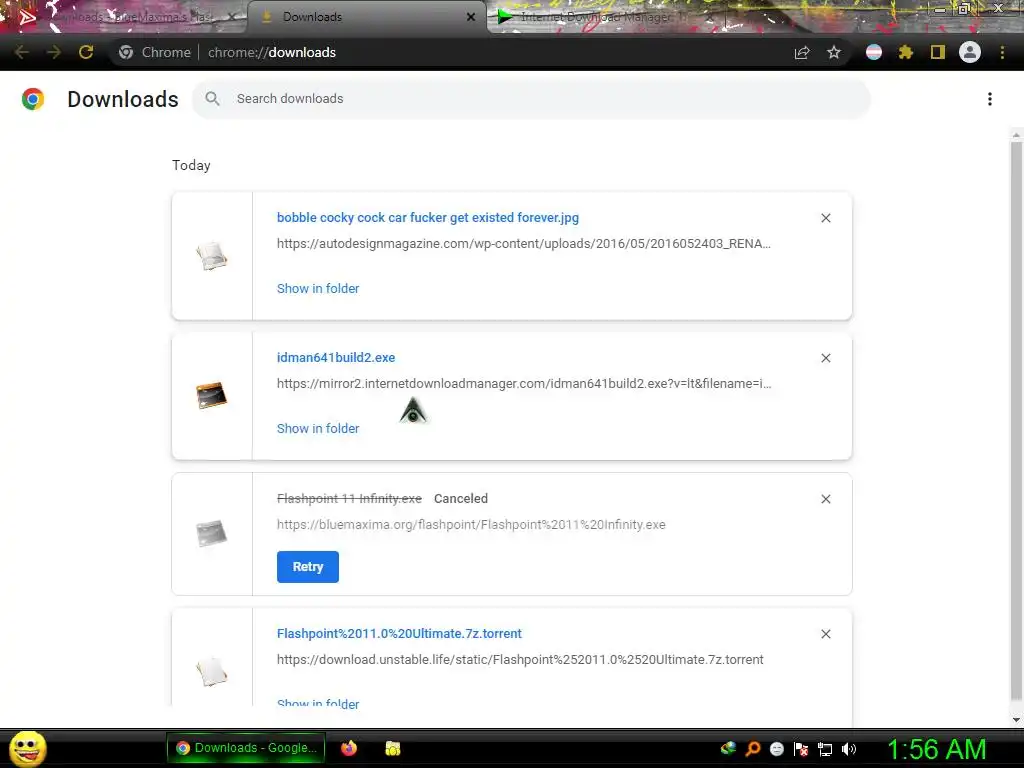Screen dimensions: 1024x768
Task: Click the torrent file icon
Action: 212,671
